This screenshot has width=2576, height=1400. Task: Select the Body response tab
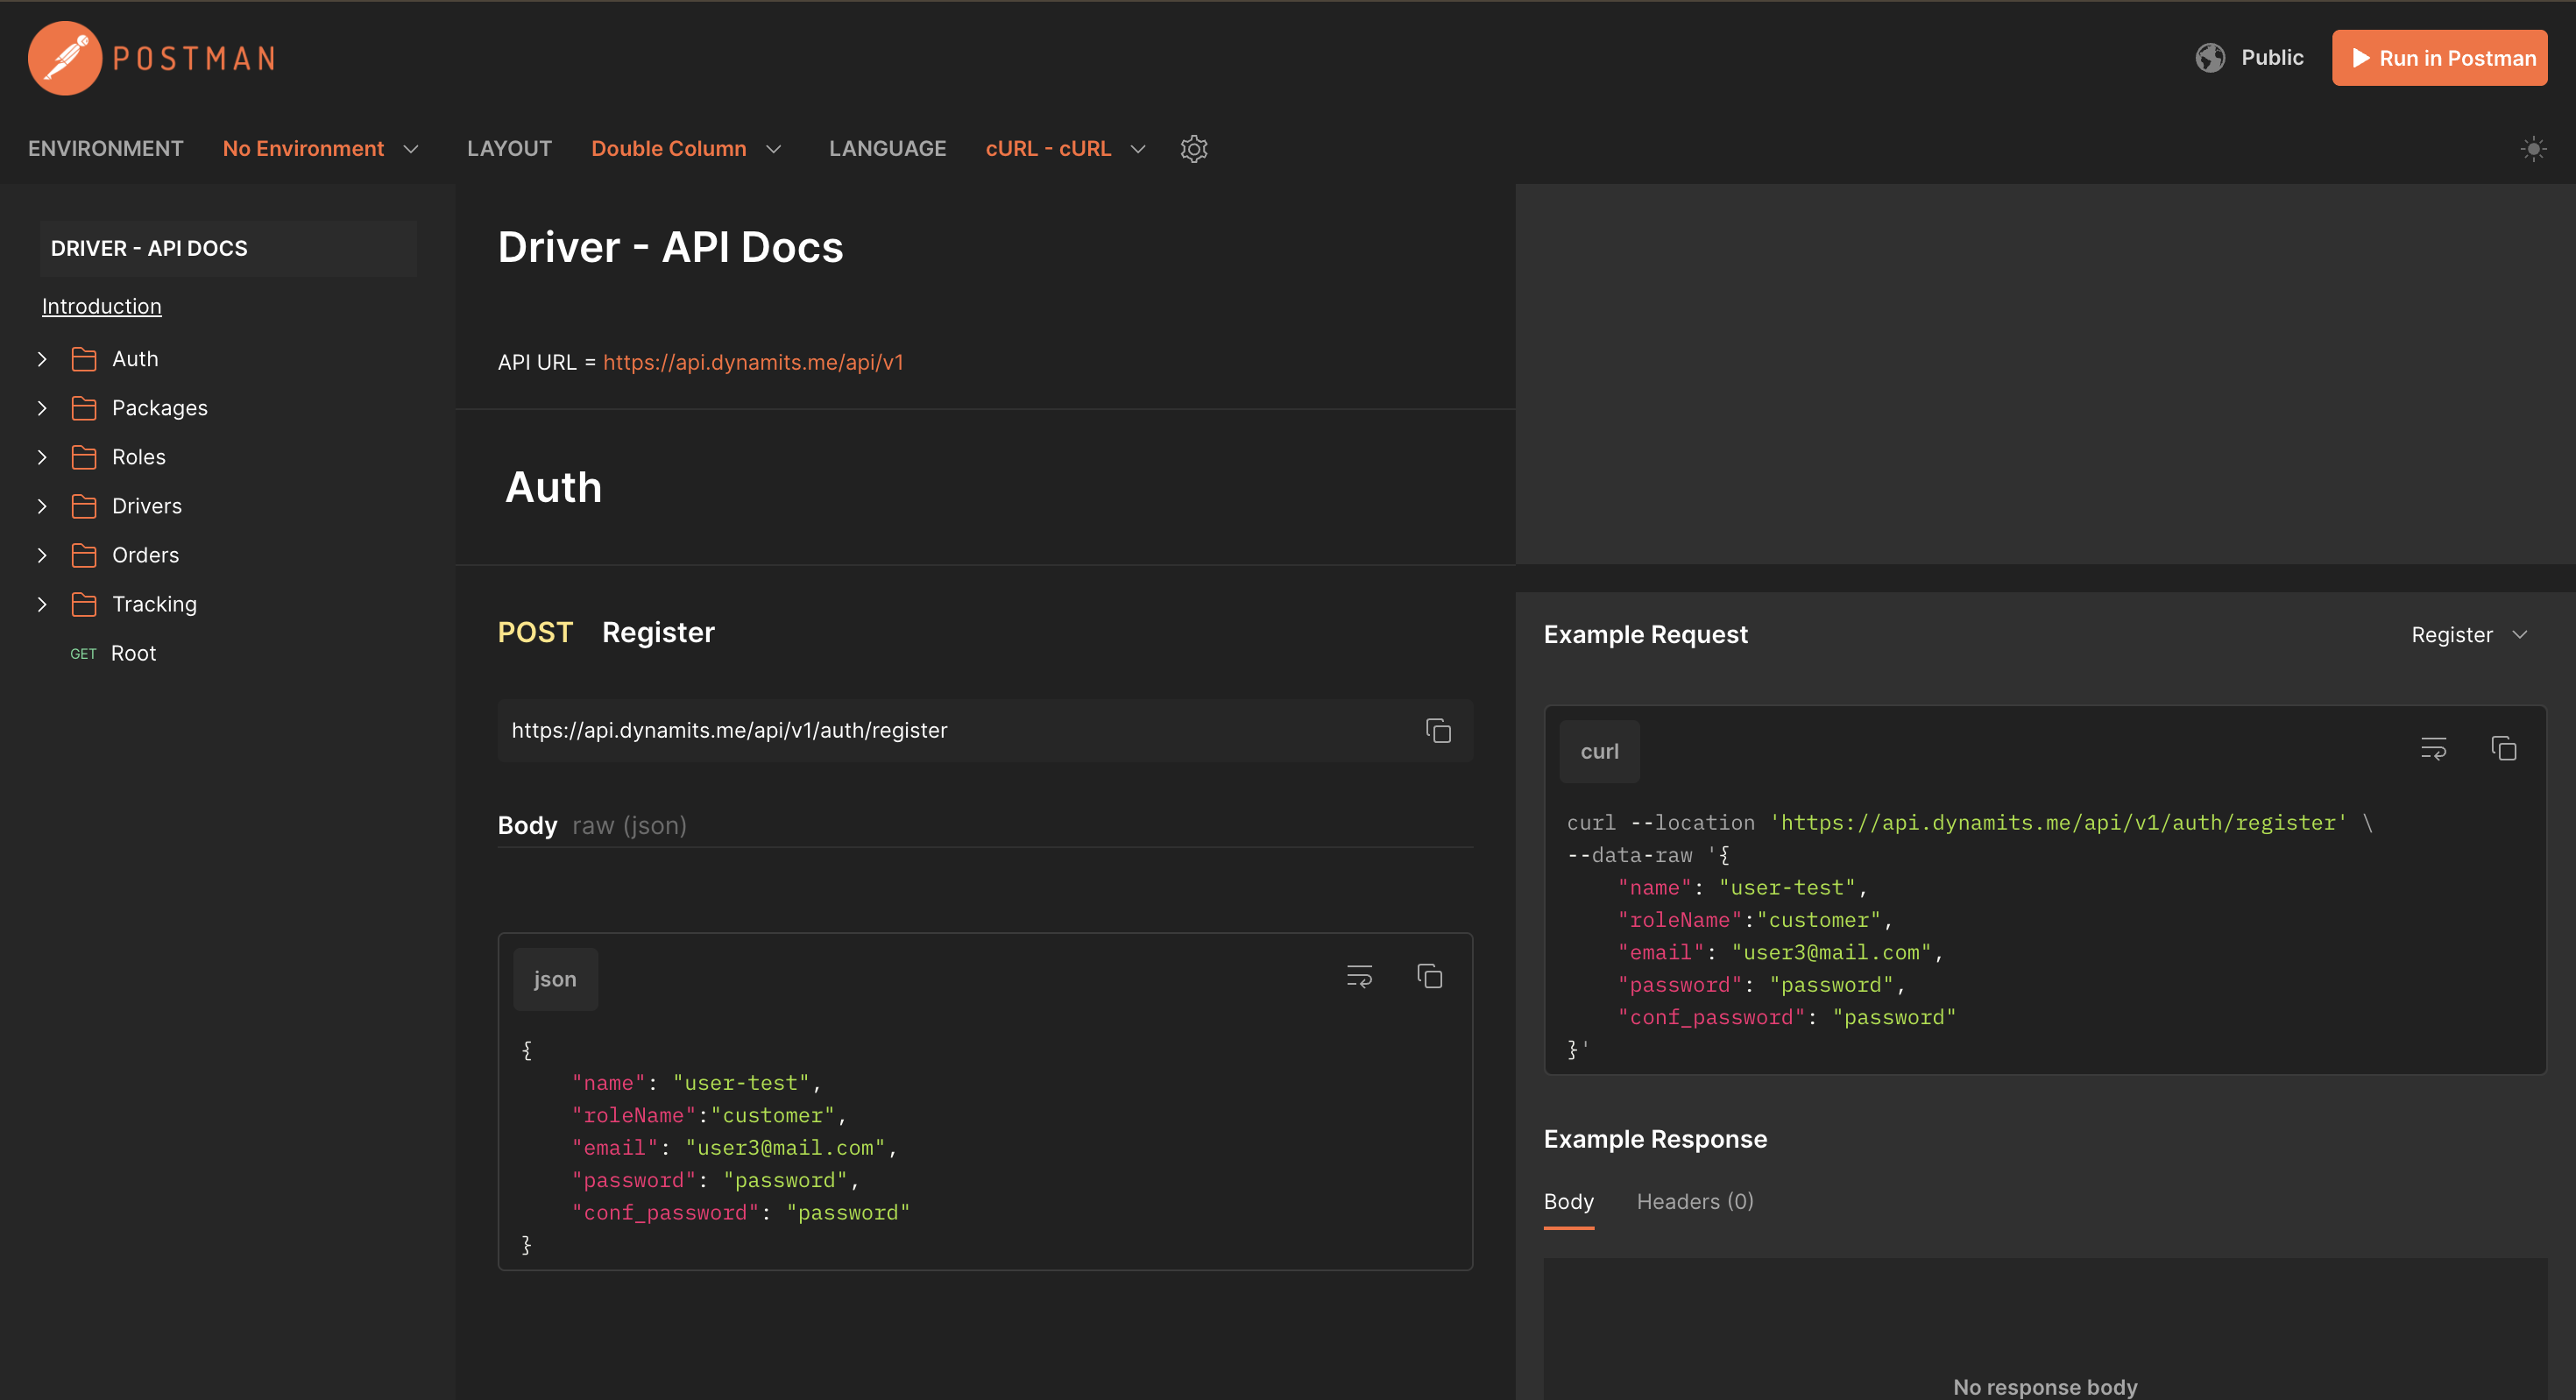click(1568, 1202)
